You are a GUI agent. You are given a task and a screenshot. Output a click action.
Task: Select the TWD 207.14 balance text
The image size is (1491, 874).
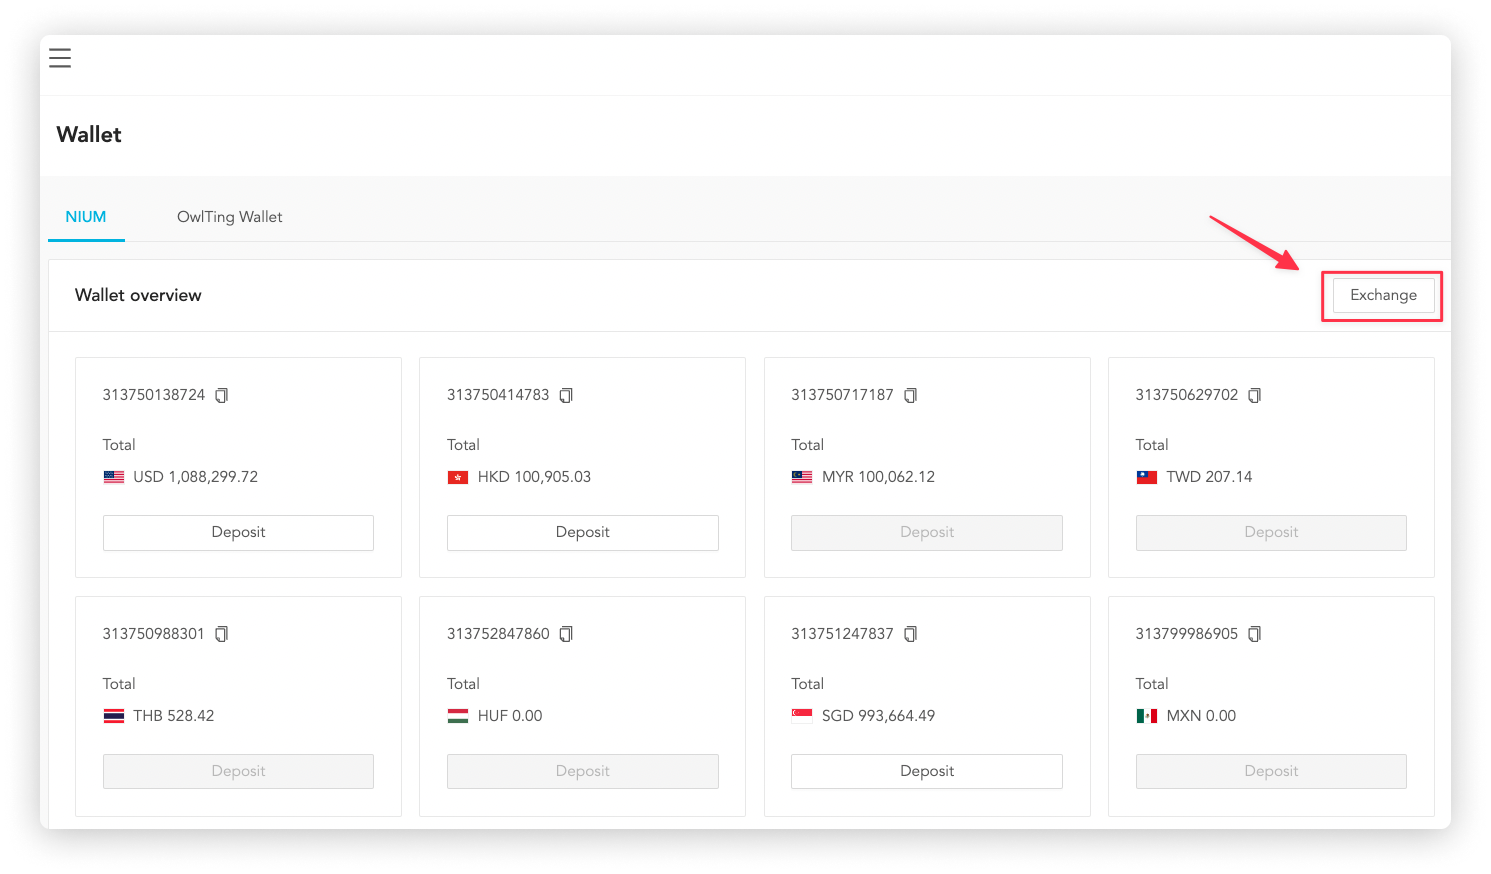coord(1209,477)
